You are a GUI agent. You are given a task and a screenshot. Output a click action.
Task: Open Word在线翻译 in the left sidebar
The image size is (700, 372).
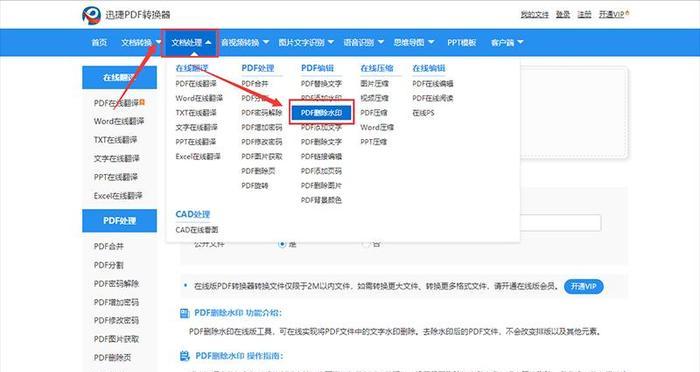point(119,121)
